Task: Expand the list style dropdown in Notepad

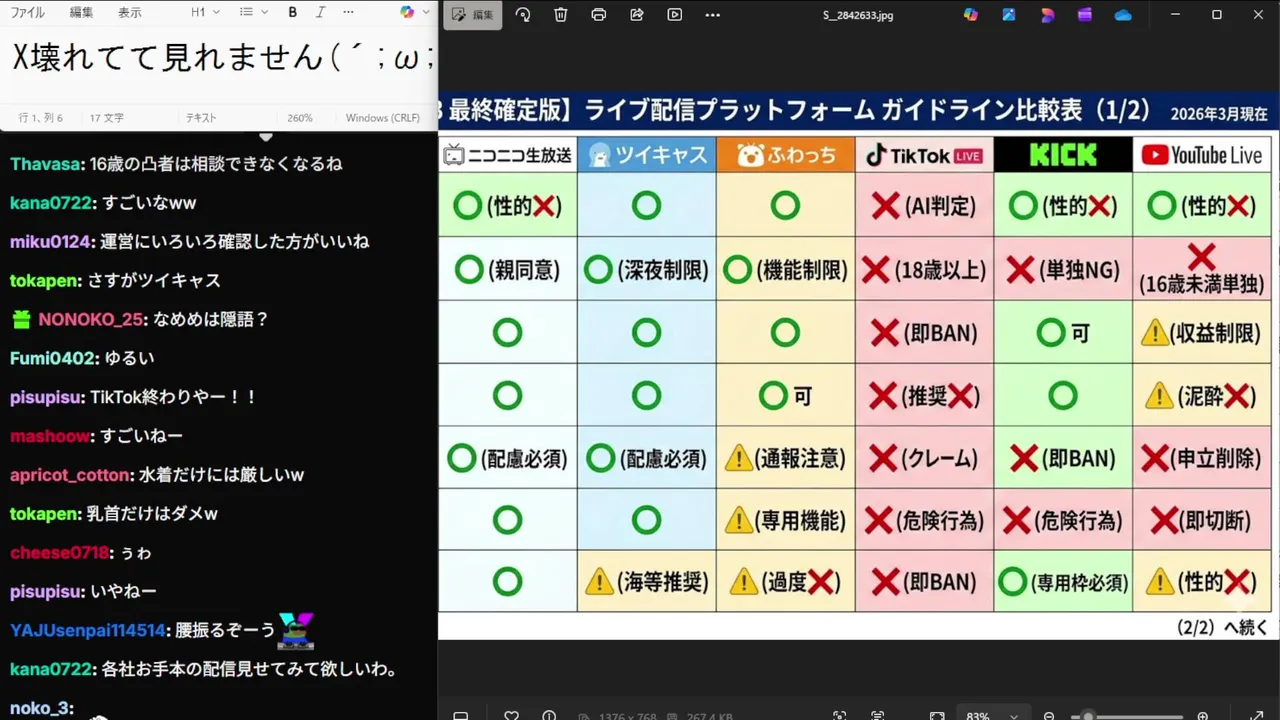Action: [x=254, y=13]
